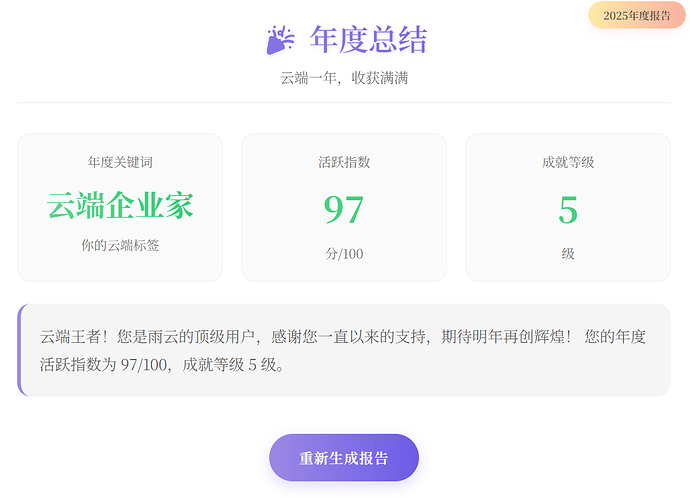Click the divider line below the subtitle
This screenshot has width=690, height=498.
[x=343, y=103]
